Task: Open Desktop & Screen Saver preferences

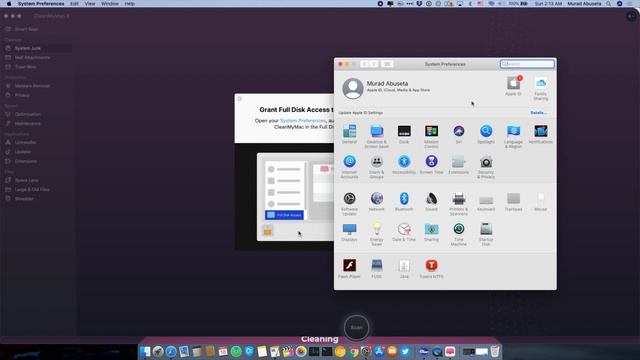Action: click(x=376, y=136)
